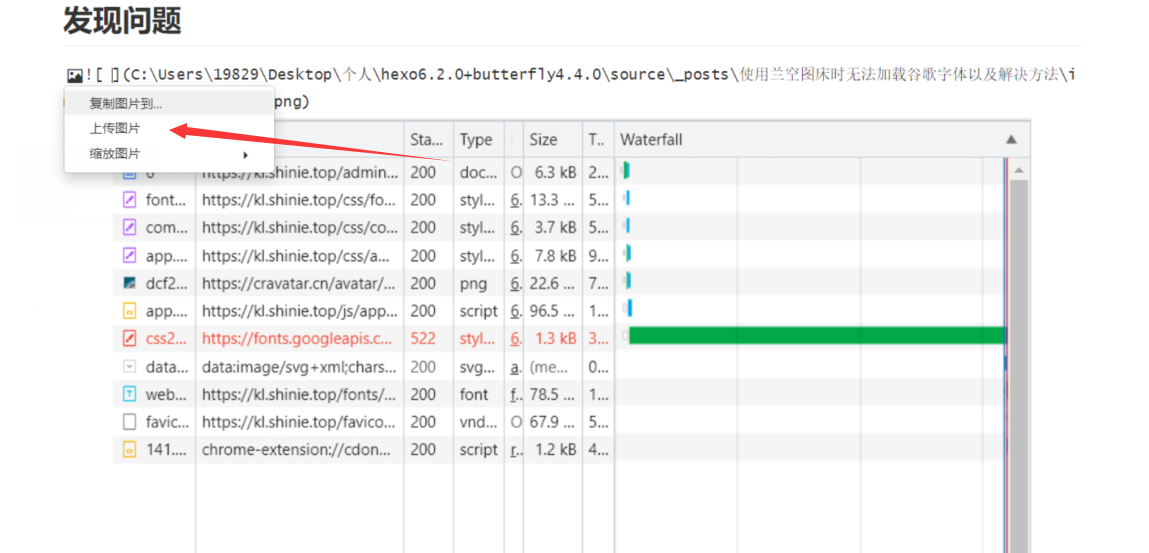
Task: Click the https://kl.shinie.top/favico... URL cell
Action: point(300,423)
